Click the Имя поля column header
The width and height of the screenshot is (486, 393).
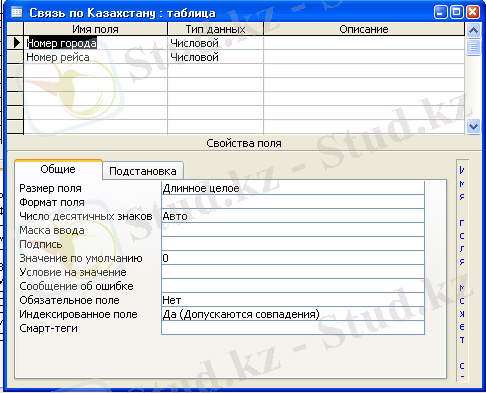[x=95, y=29]
